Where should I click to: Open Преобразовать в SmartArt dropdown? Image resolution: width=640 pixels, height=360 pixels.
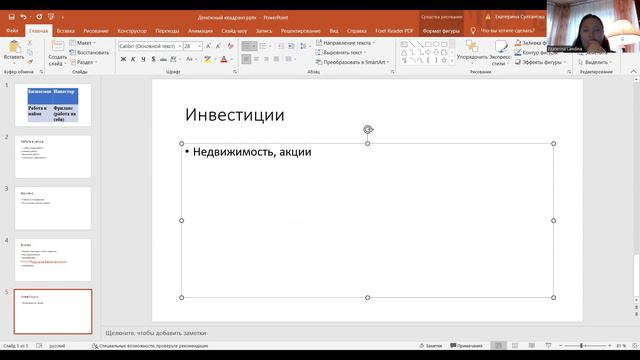click(x=352, y=62)
